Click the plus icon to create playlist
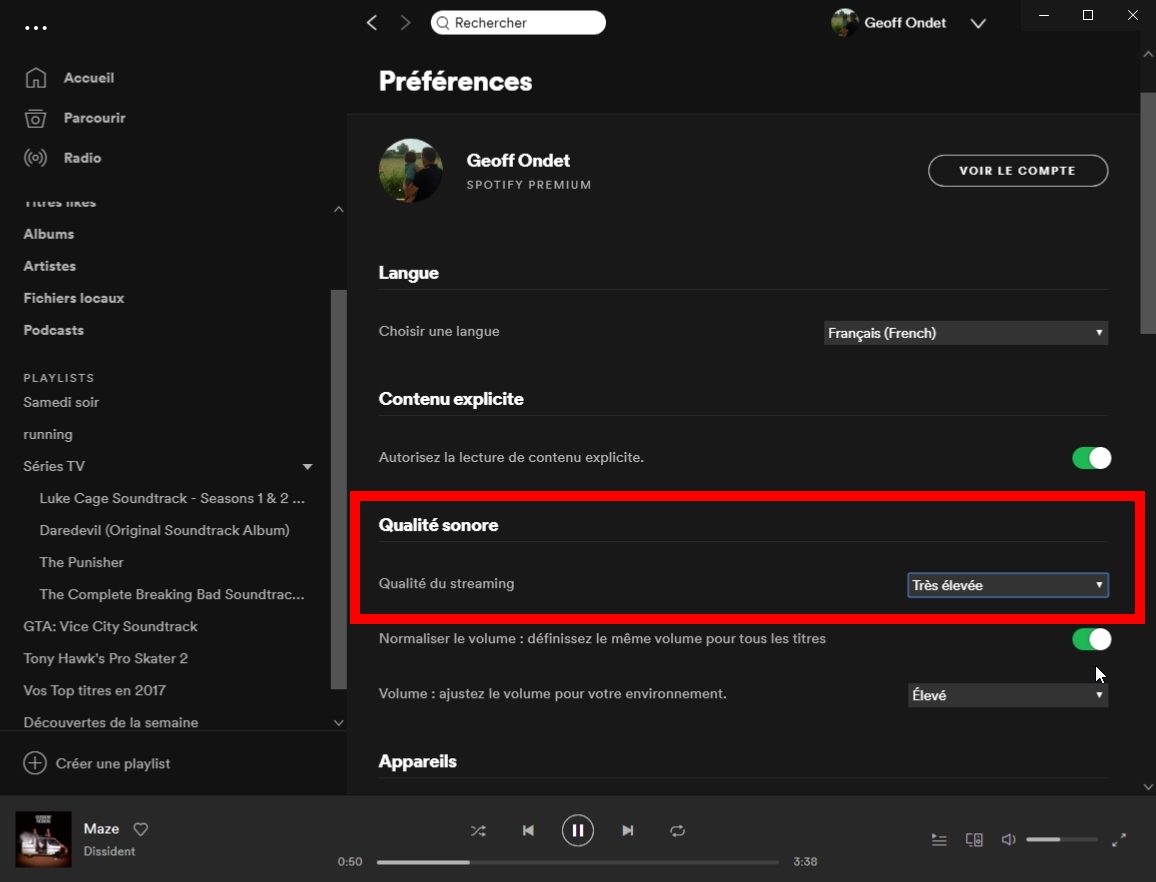The height and width of the screenshot is (882, 1156). (35, 763)
